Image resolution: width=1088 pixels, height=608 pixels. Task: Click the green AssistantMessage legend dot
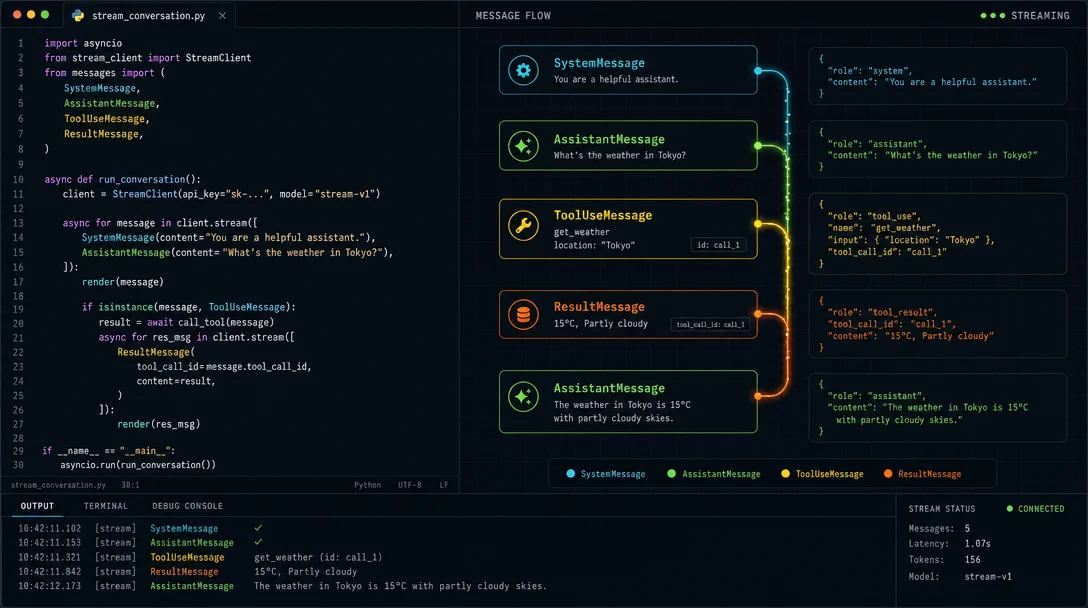[671, 473]
